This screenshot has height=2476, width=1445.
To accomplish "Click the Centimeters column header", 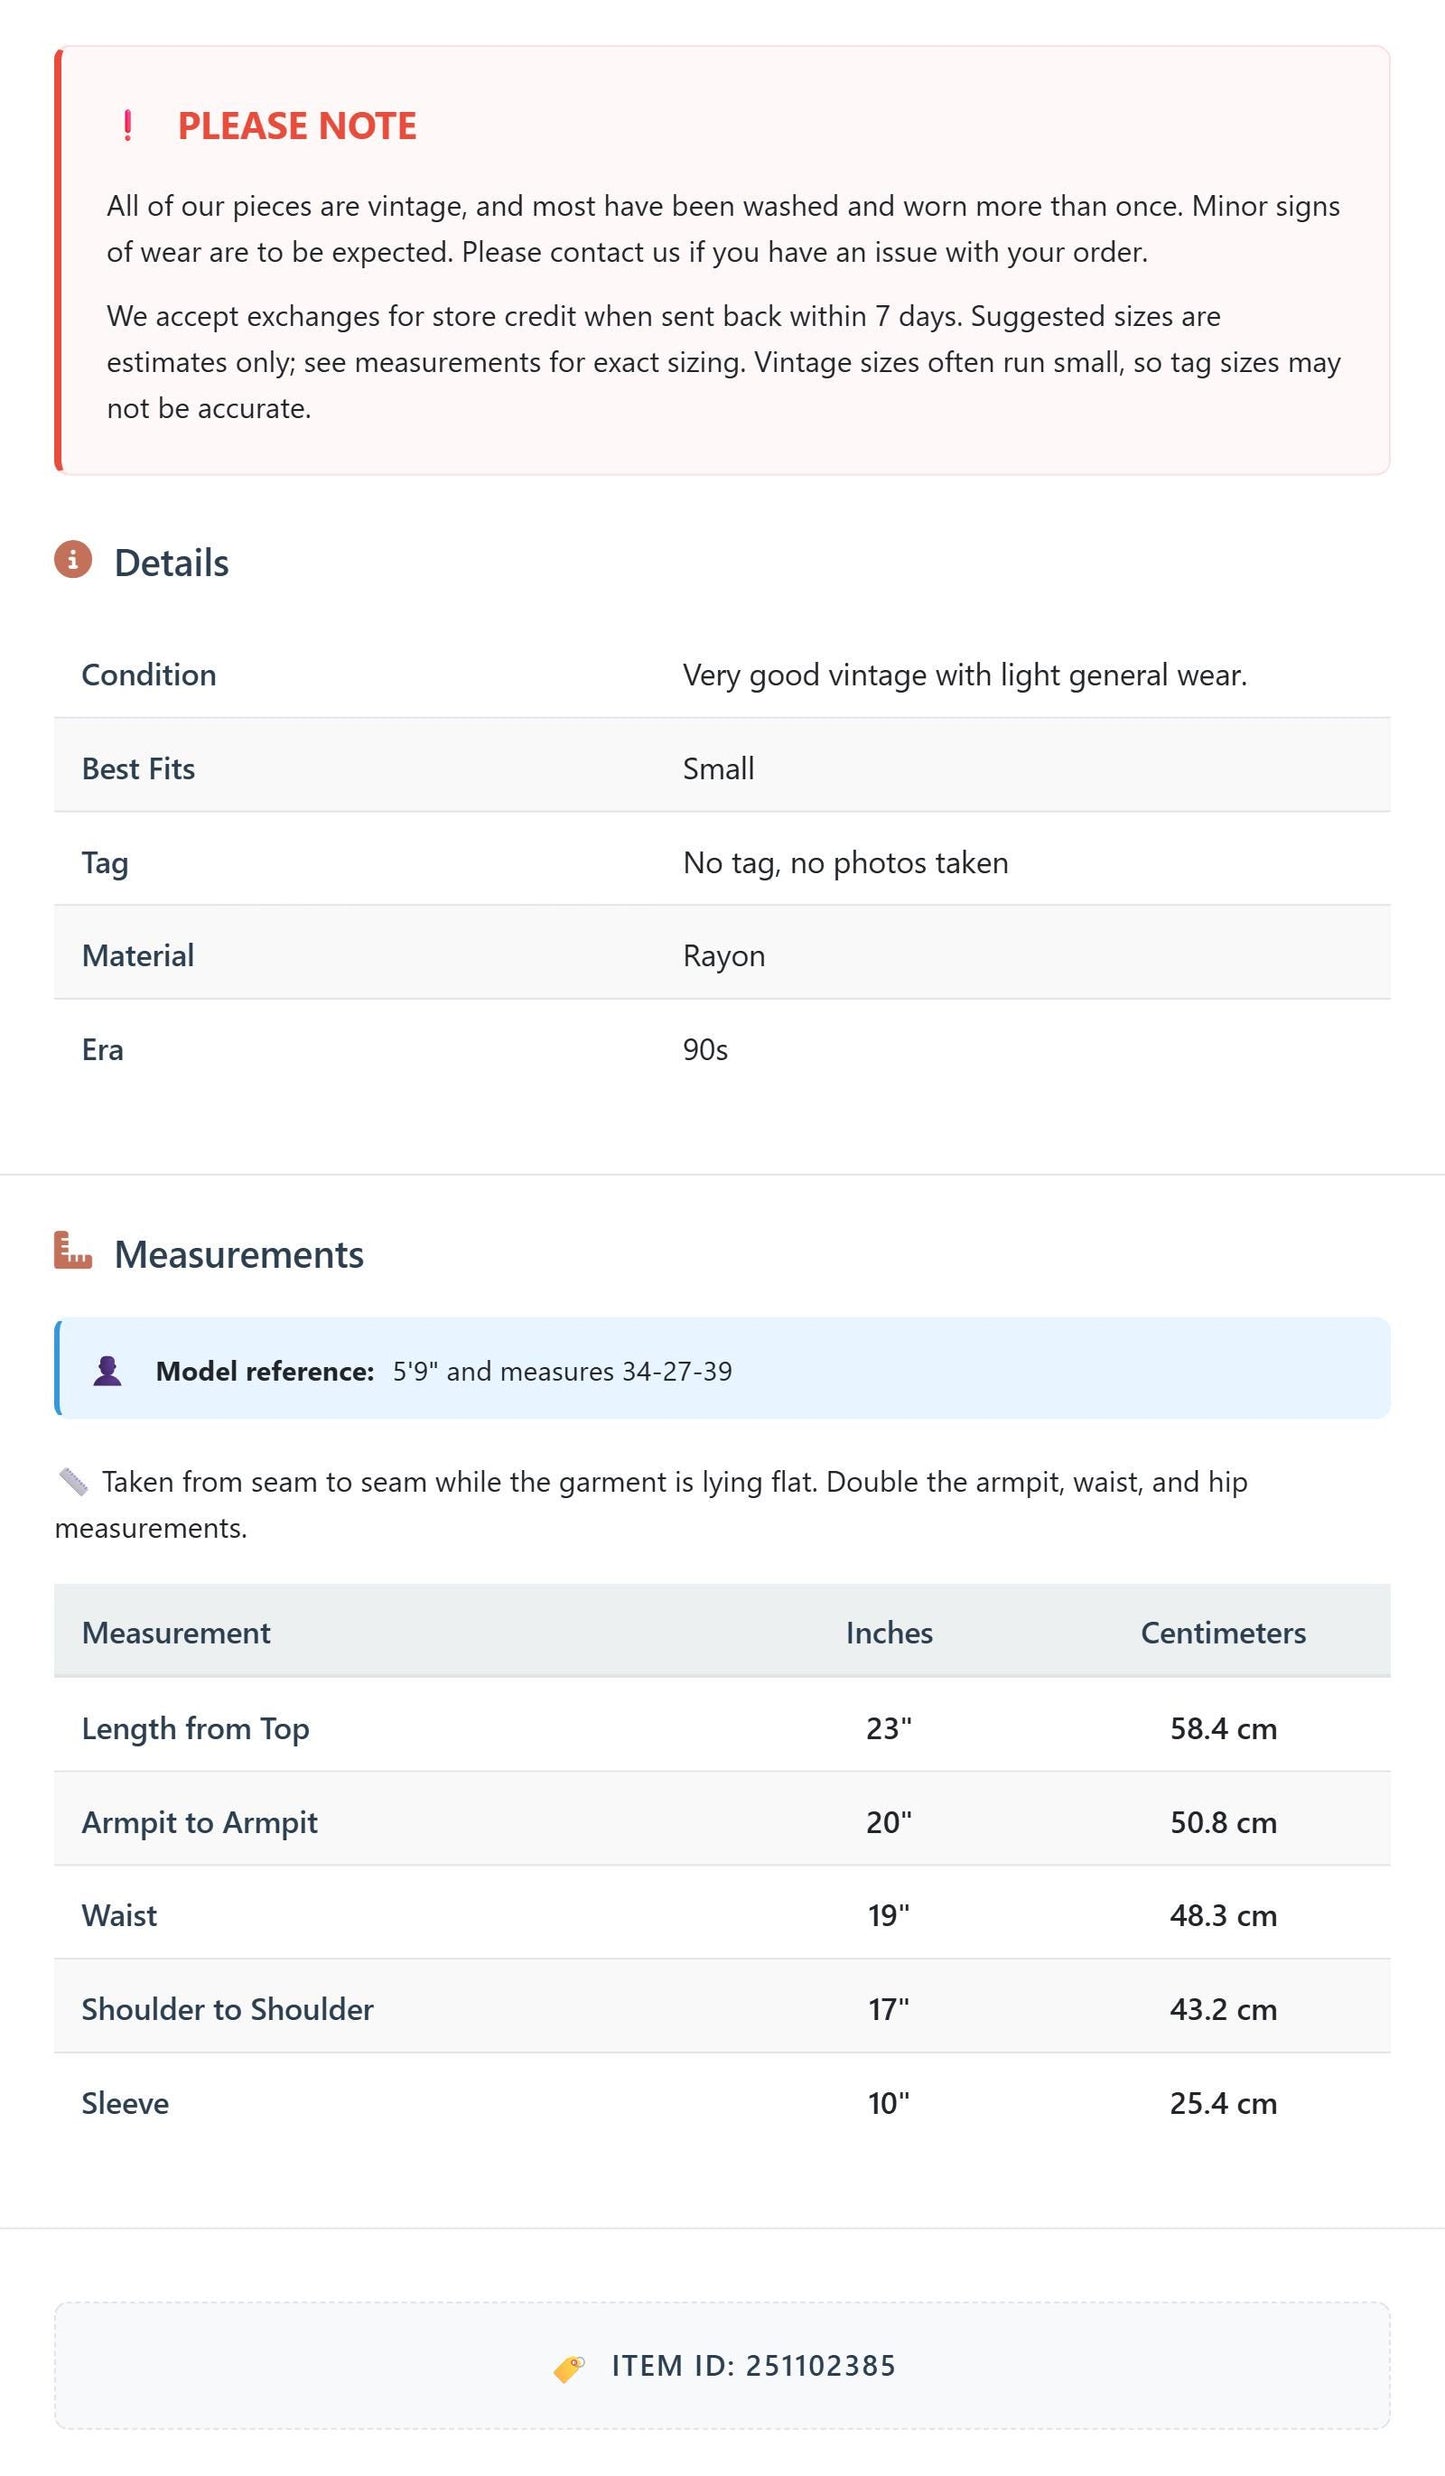I will [x=1223, y=1633].
